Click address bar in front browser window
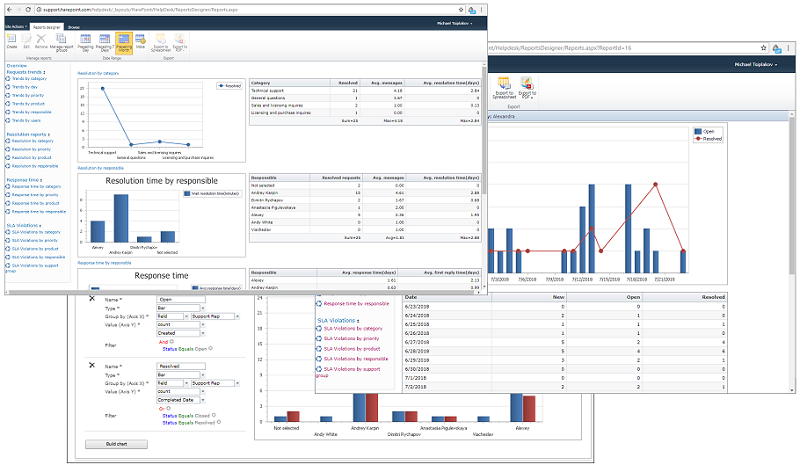Image resolution: width=800 pixels, height=472 pixels. tap(245, 10)
